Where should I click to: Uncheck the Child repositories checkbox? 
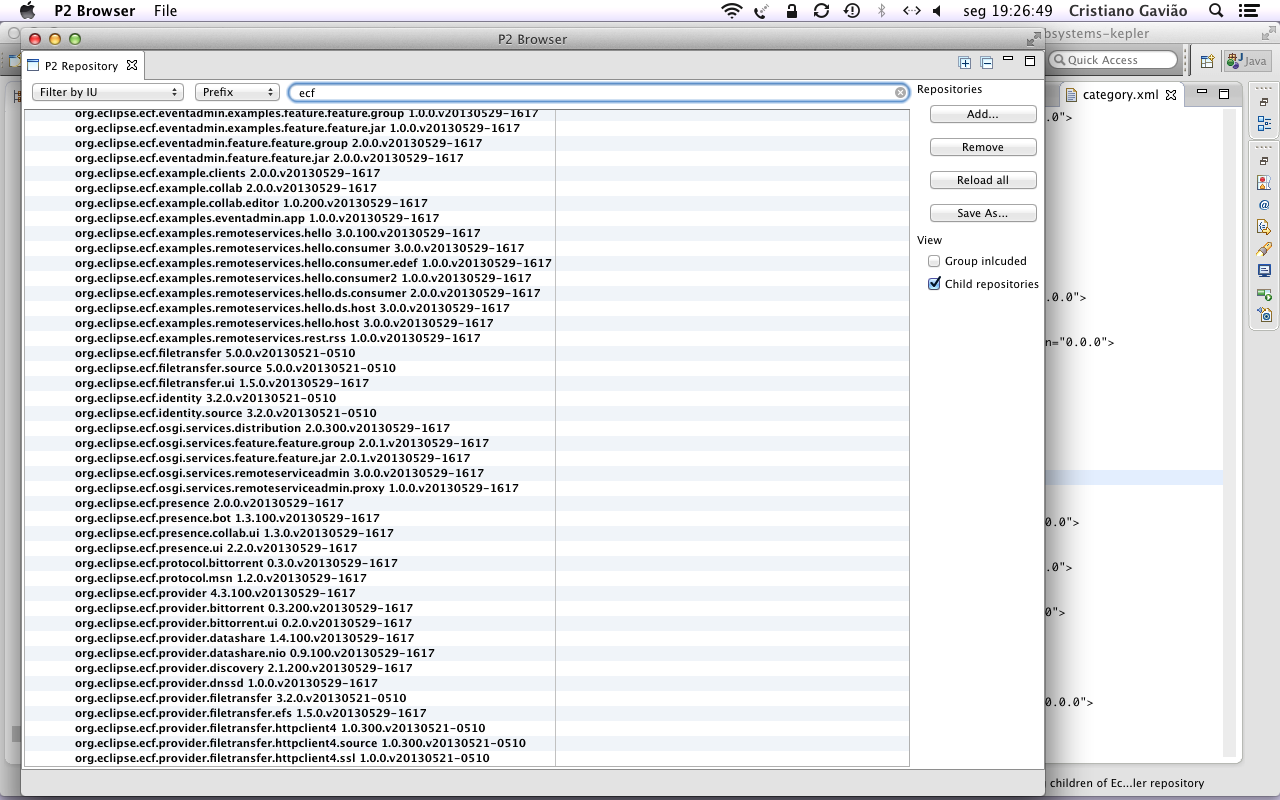(x=934, y=284)
